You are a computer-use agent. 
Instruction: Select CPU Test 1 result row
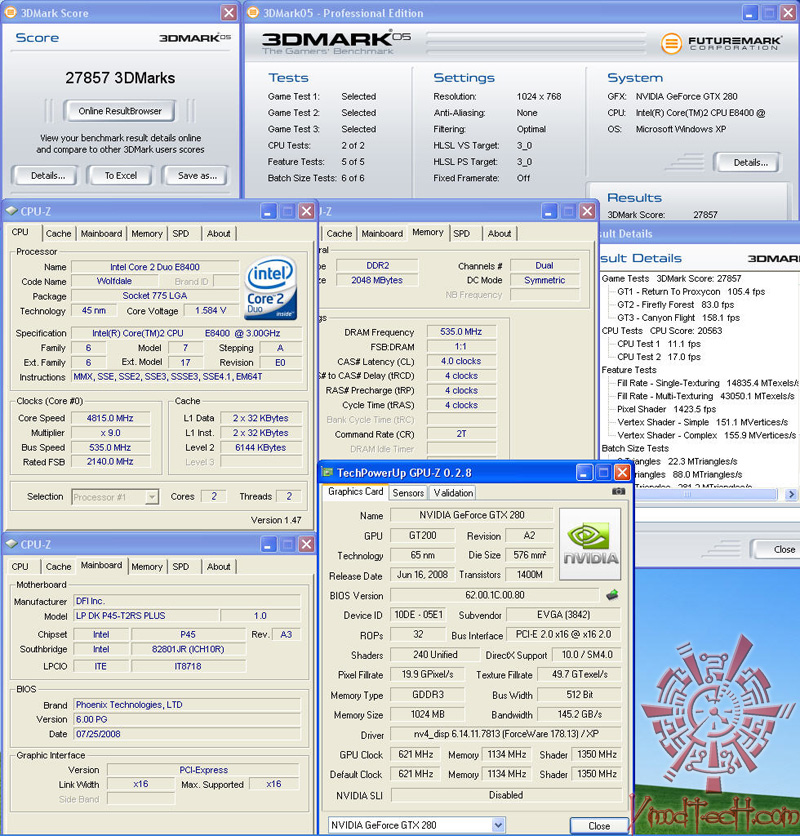click(659, 344)
